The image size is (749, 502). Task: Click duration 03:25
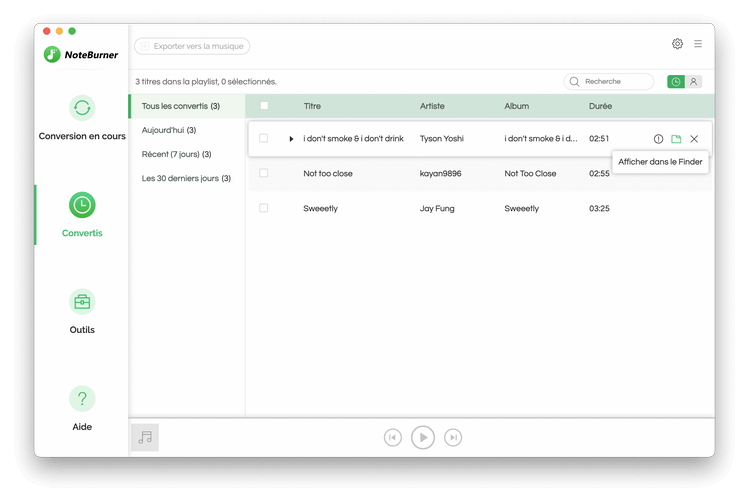pyautogui.click(x=599, y=209)
